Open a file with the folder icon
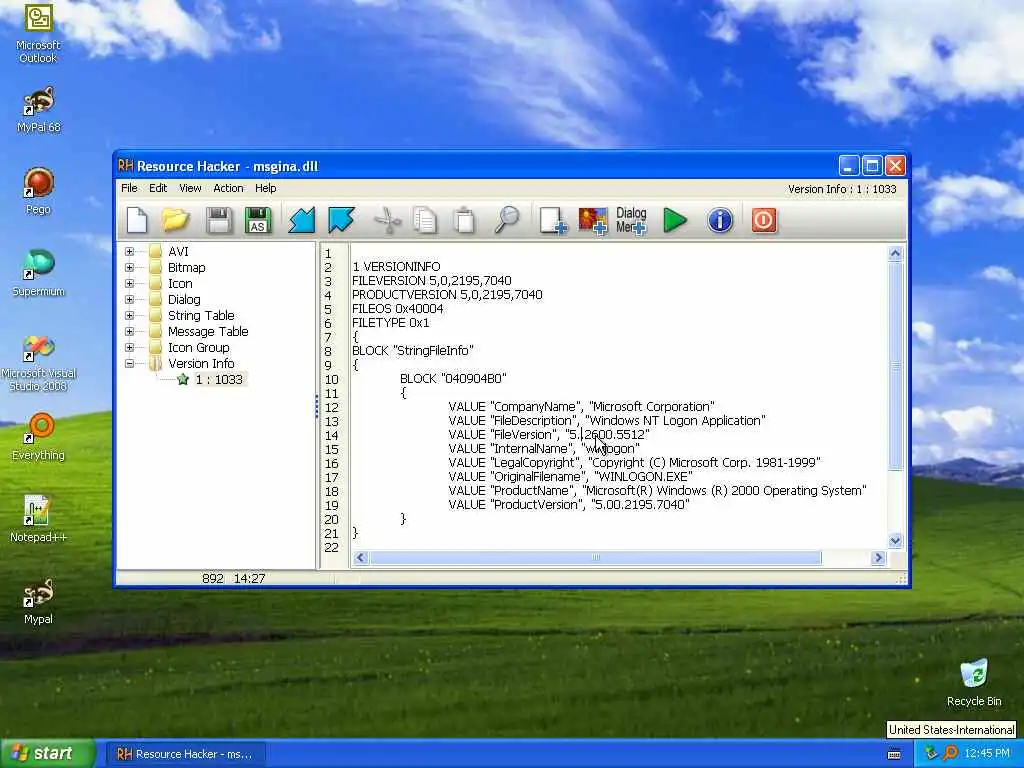 [x=176, y=220]
